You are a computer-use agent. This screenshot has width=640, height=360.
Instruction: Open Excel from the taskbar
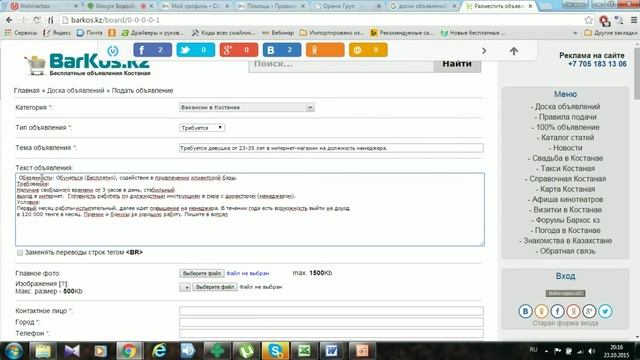304,351
